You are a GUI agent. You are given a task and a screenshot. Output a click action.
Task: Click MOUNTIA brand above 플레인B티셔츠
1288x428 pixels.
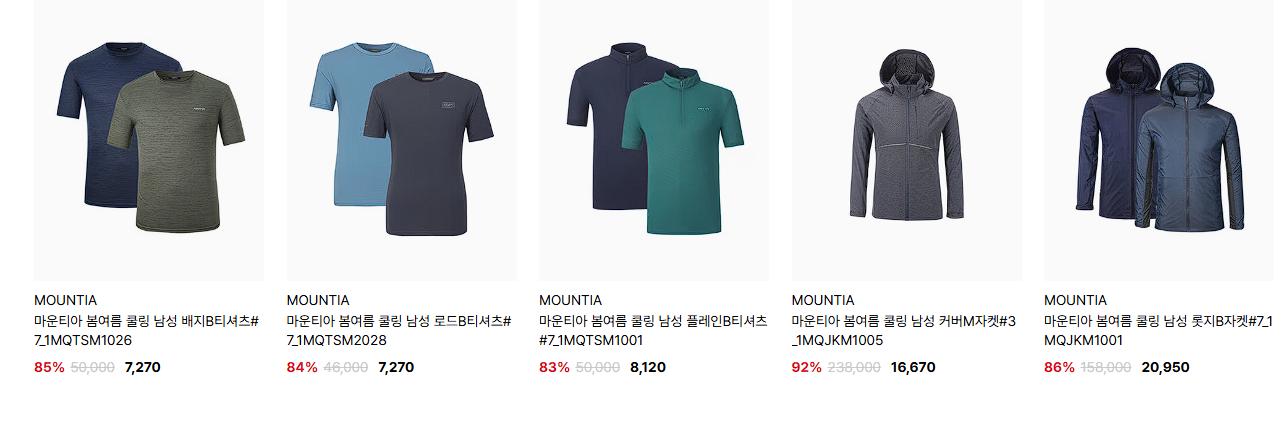click(570, 300)
